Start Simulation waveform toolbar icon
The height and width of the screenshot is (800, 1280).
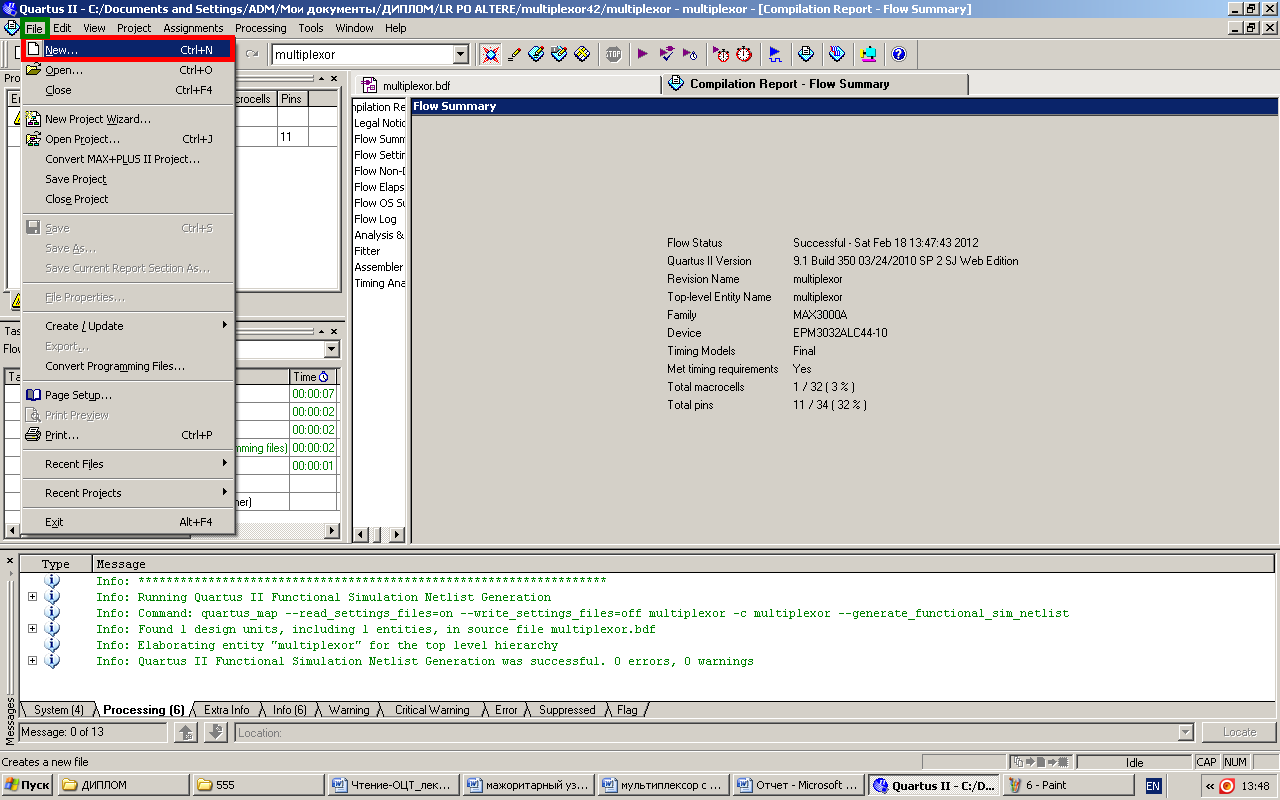click(x=774, y=54)
